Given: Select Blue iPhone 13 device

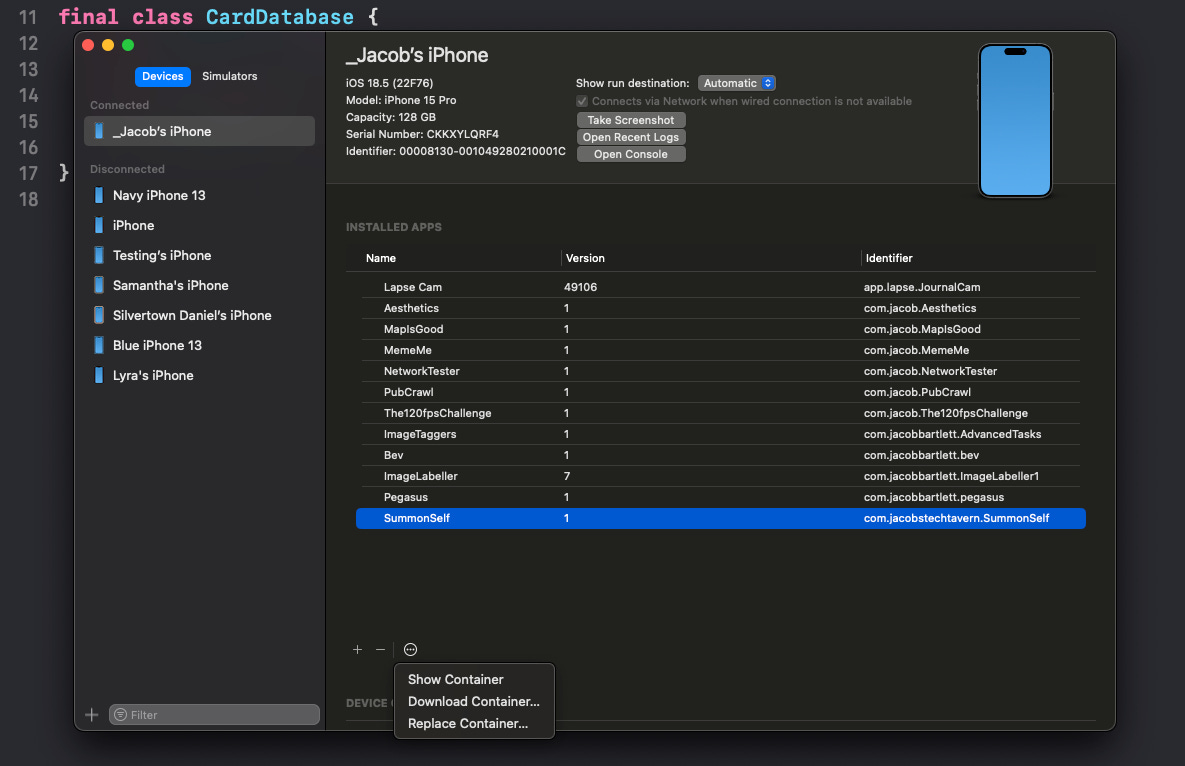Looking at the screenshot, I should (x=200, y=345).
